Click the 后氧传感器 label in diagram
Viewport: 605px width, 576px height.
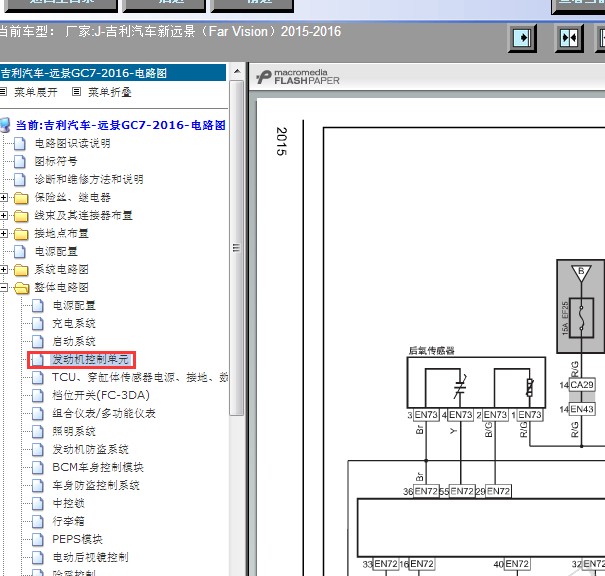click(x=431, y=350)
